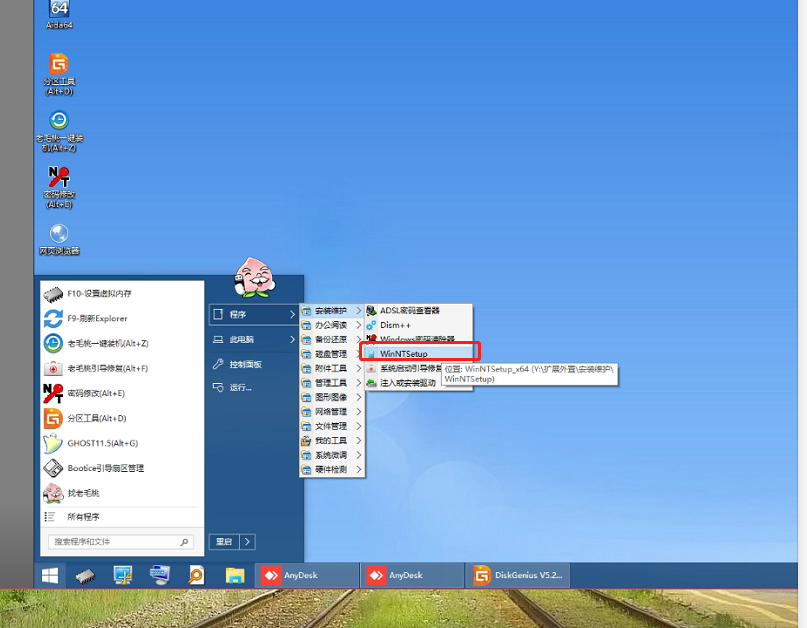Open the 网页浏览器 desktop shortcut
Image resolution: width=807 pixels, height=628 pixels.
pos(59,240)
